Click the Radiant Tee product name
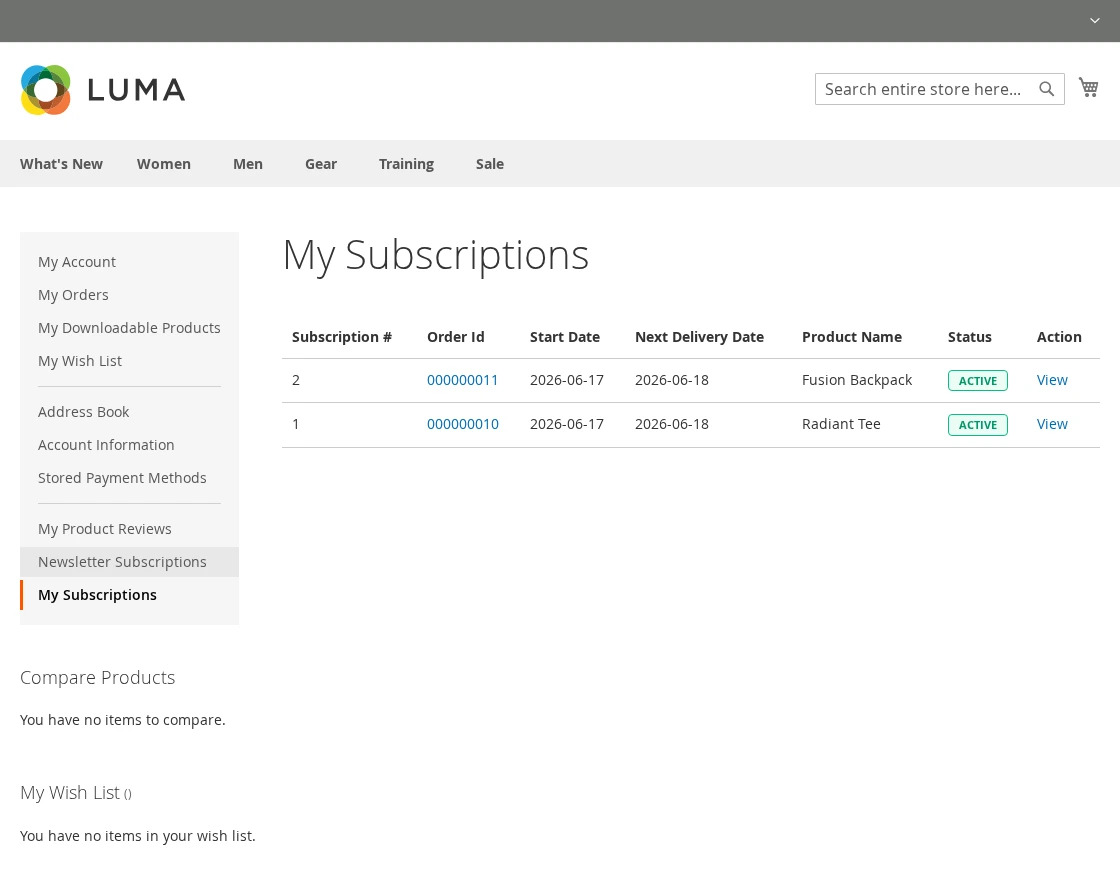This screenshot has width=1120, height=880. [x=841, y=424]
